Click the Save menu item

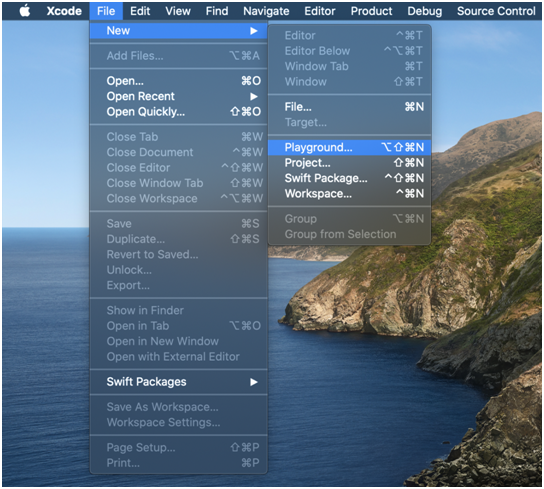click(x=178, y=224)
